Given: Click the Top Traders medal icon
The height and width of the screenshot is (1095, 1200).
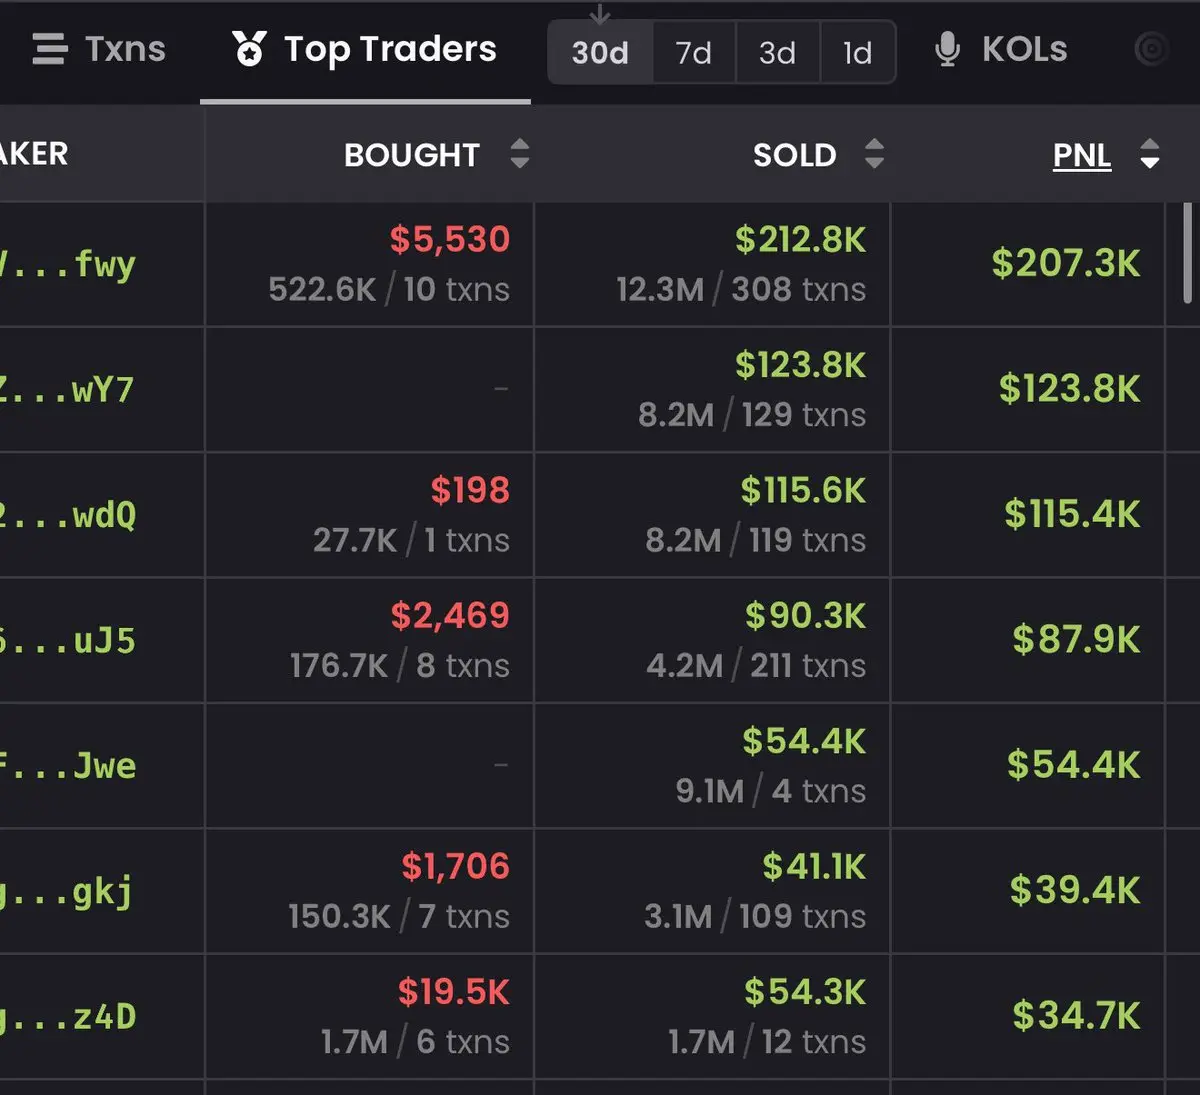Looking at the screenshot, I should coord(249,49).
